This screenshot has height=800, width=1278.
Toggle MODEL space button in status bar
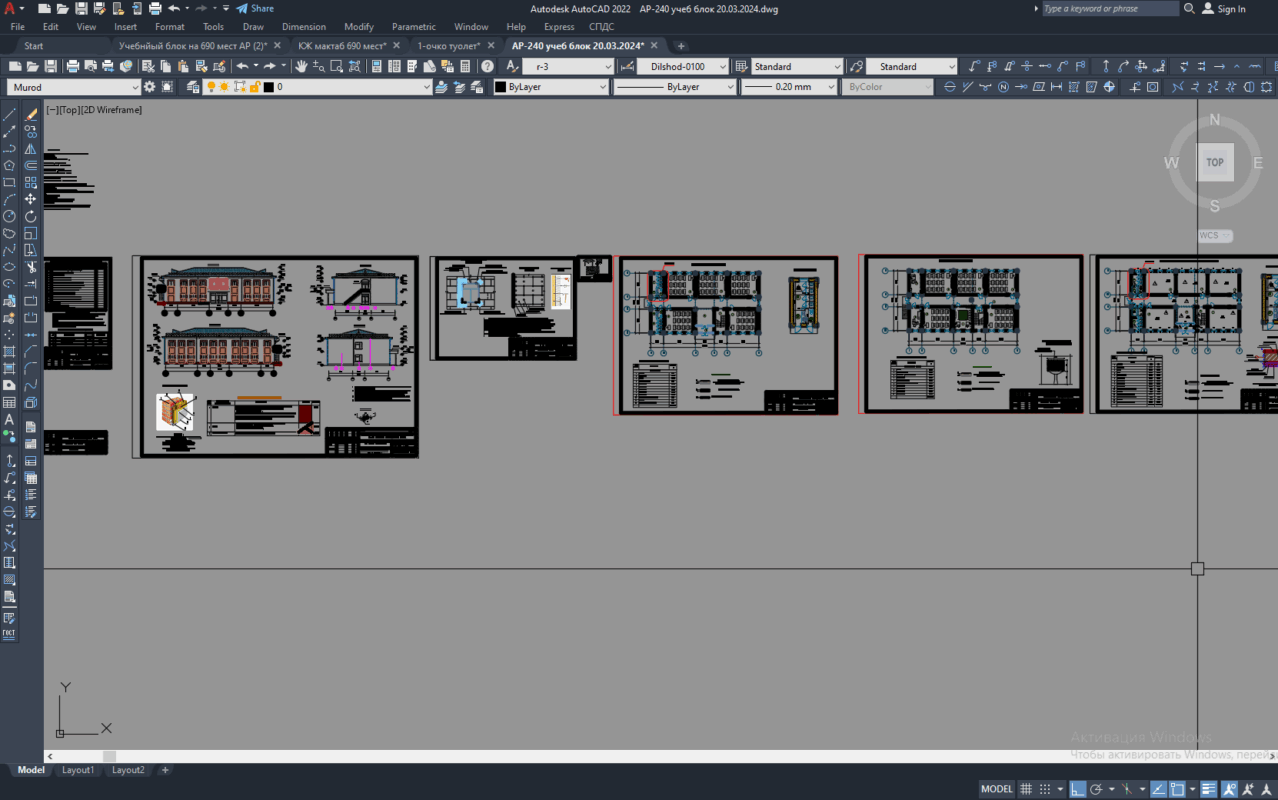pos(997,789)
